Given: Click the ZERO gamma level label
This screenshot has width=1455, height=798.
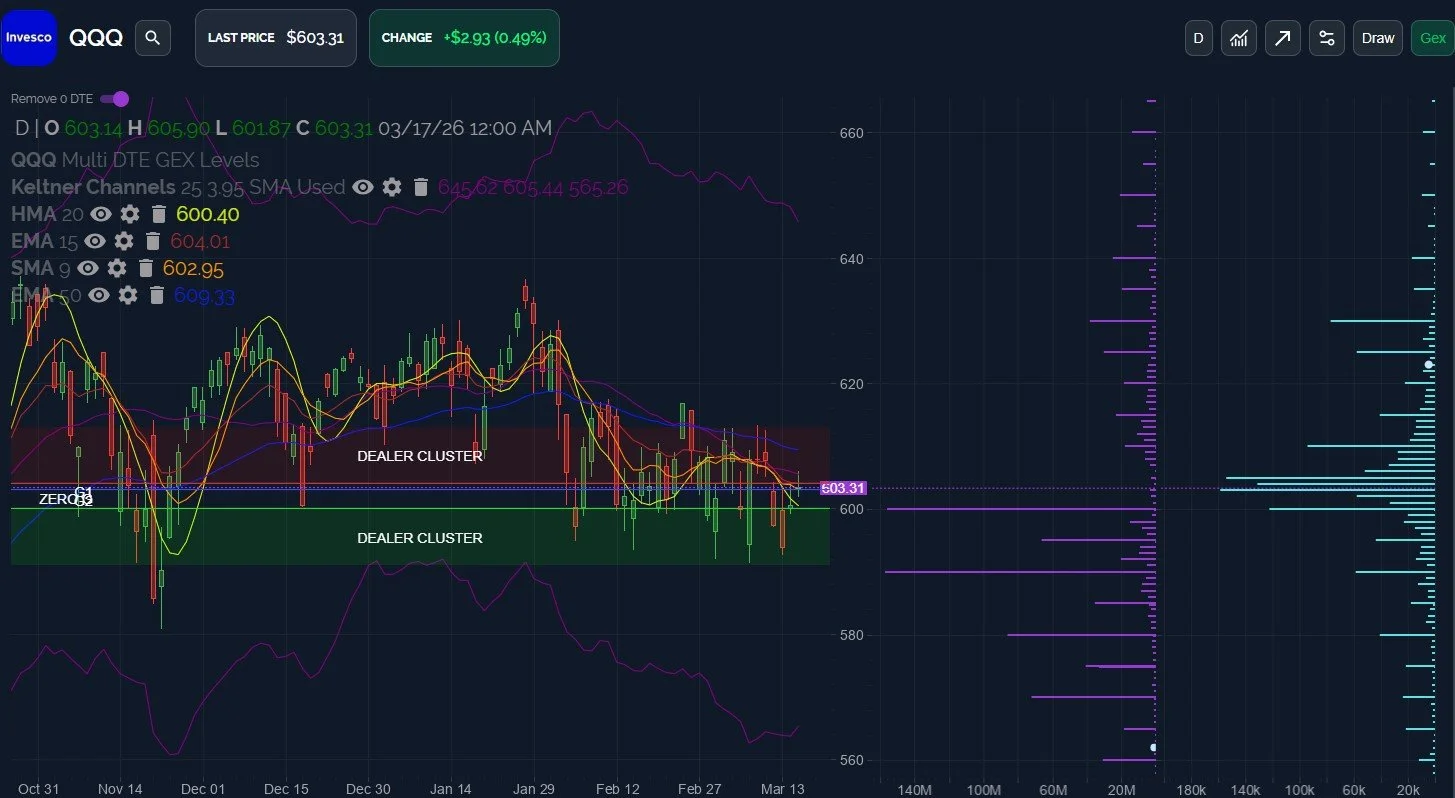Looking at the screenshot, I should [59, 499].
